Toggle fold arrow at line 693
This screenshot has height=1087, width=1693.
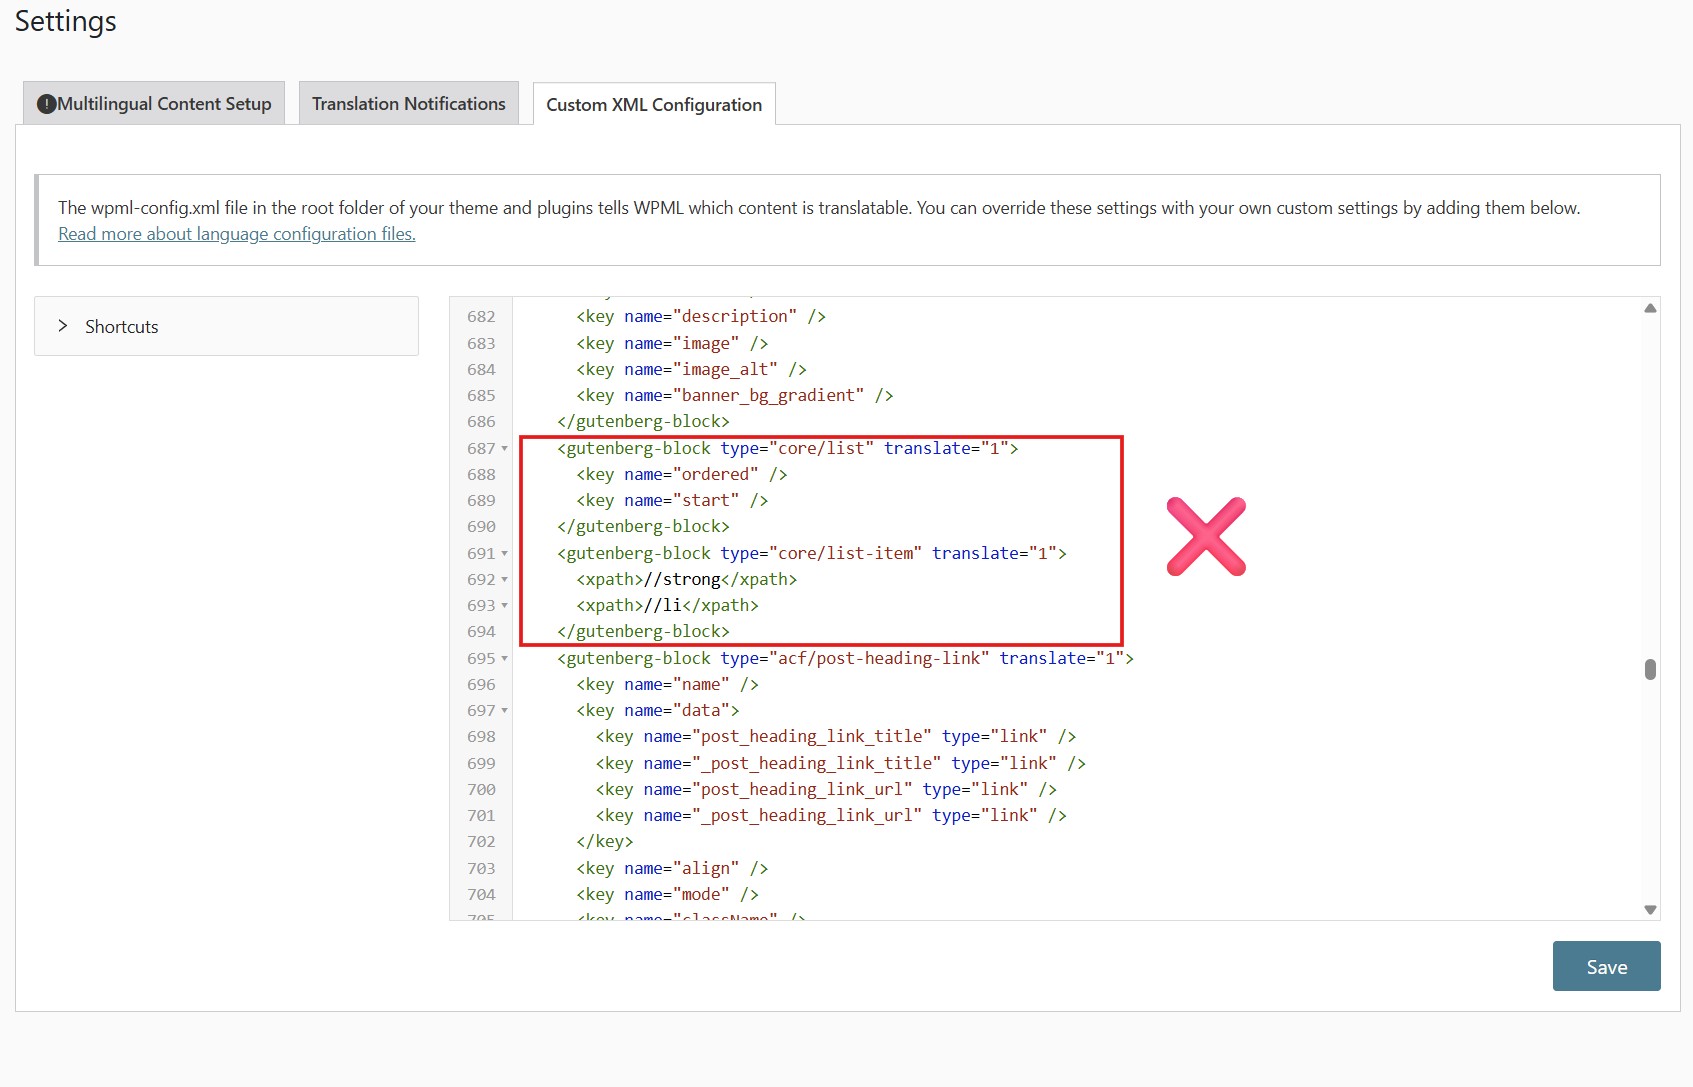[505, 606]
